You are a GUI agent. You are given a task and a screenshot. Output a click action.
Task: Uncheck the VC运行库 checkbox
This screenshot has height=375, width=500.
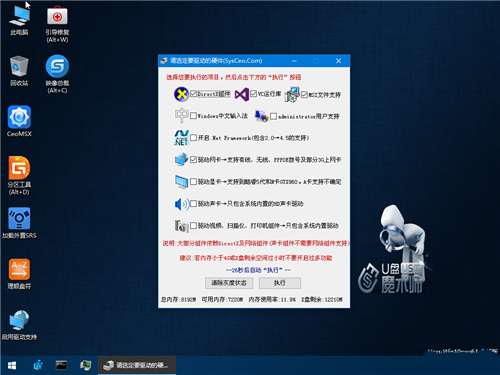(x=253, y=94)
